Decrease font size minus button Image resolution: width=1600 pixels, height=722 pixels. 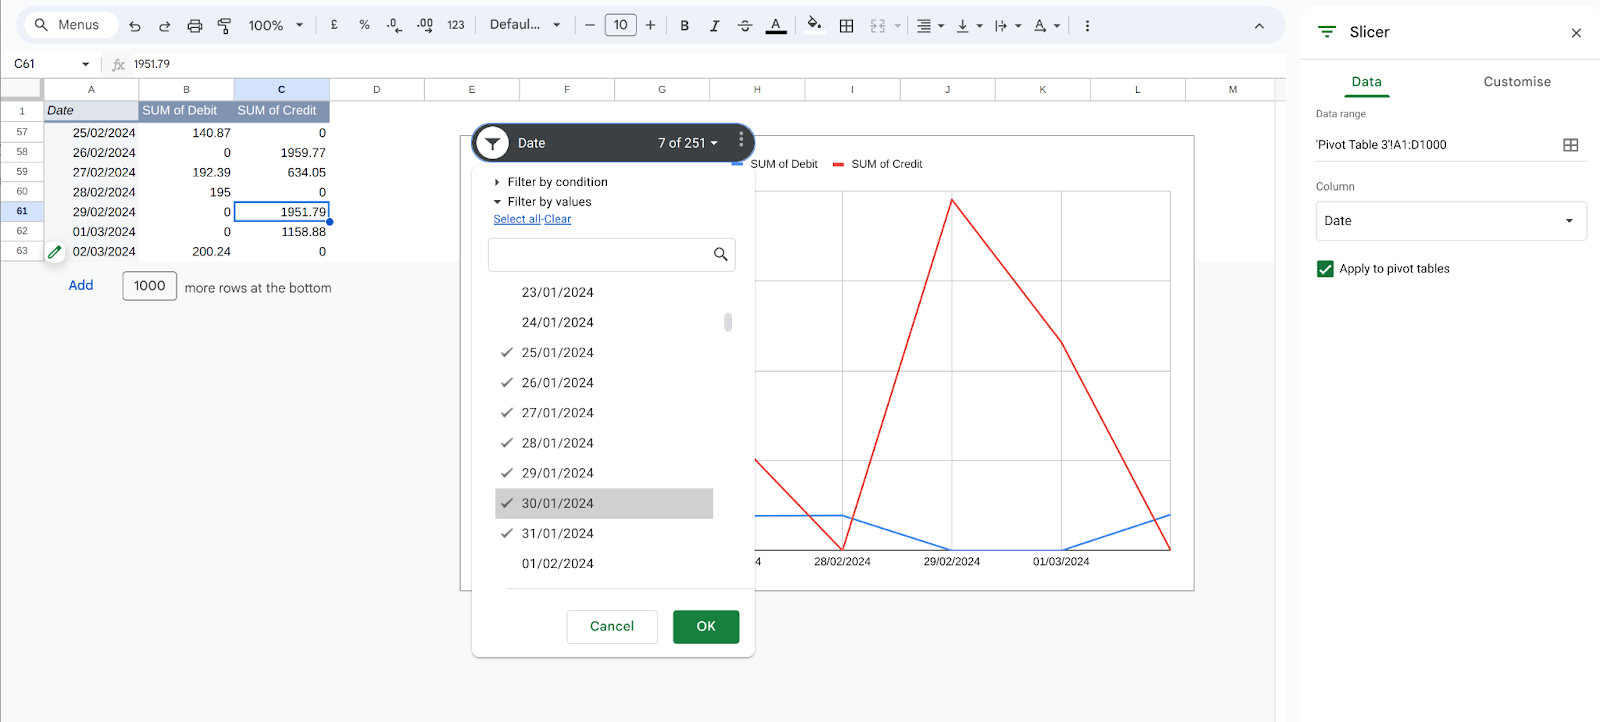coord(590,25)
